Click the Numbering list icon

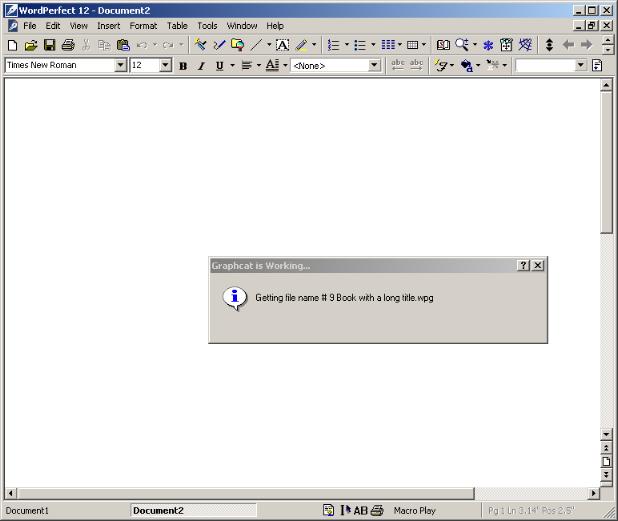click(x=333, y=45)
